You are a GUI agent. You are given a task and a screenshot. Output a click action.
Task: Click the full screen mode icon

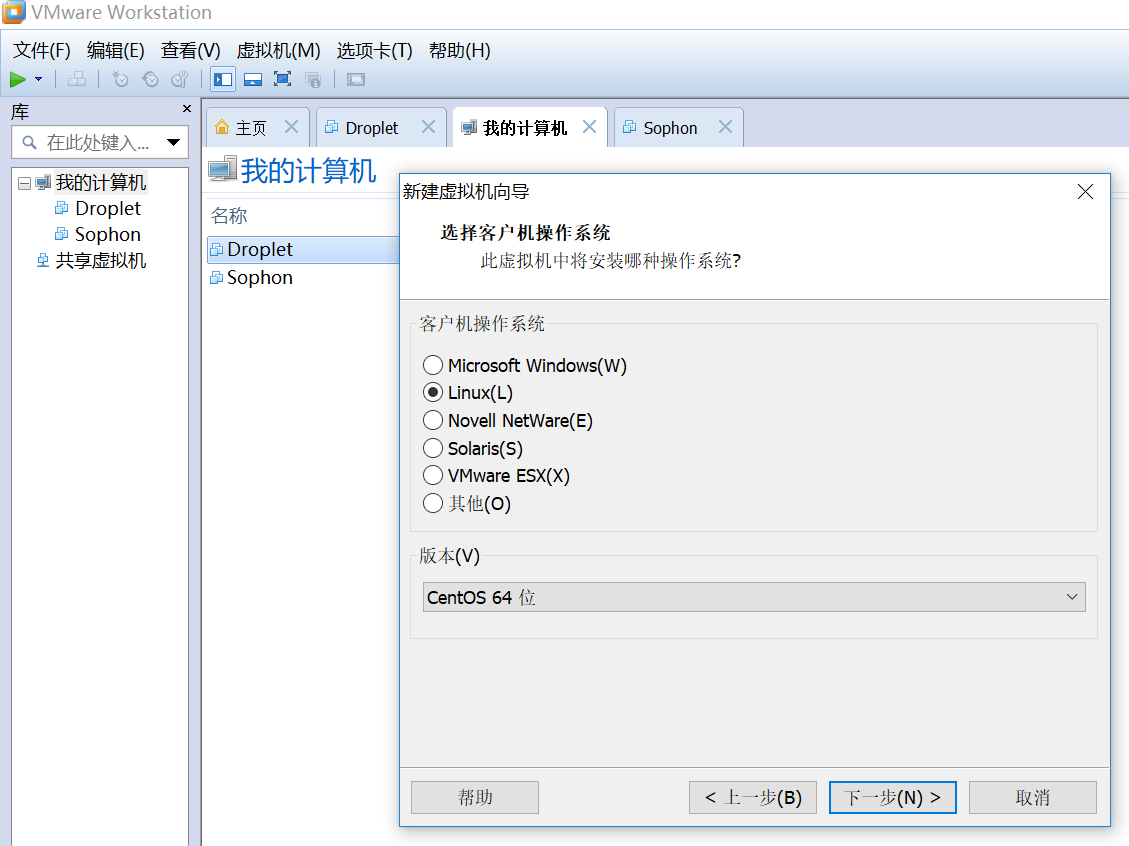[283, 79]
